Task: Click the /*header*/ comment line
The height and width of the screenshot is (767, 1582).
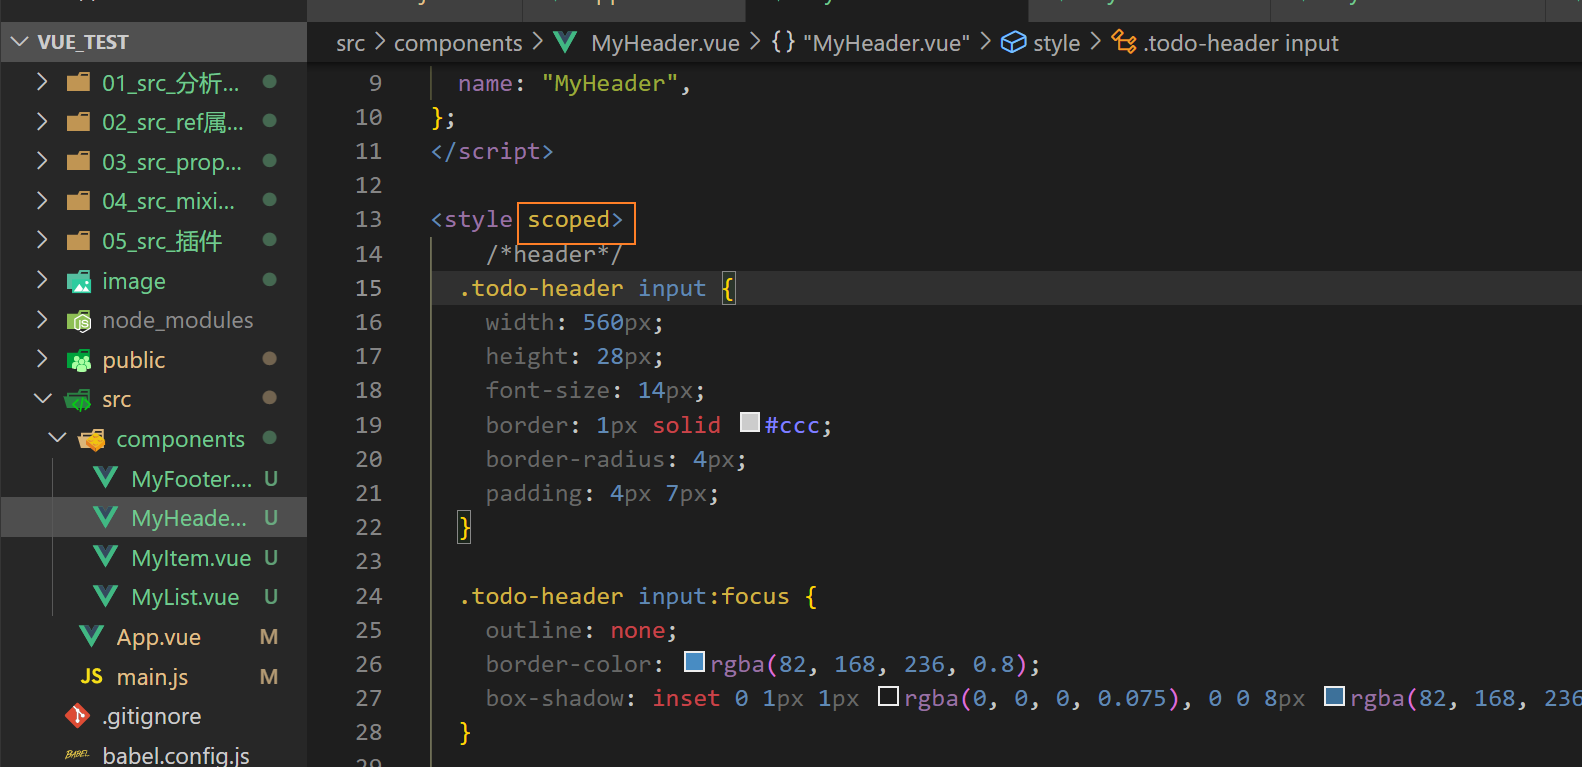Action: 554,254
